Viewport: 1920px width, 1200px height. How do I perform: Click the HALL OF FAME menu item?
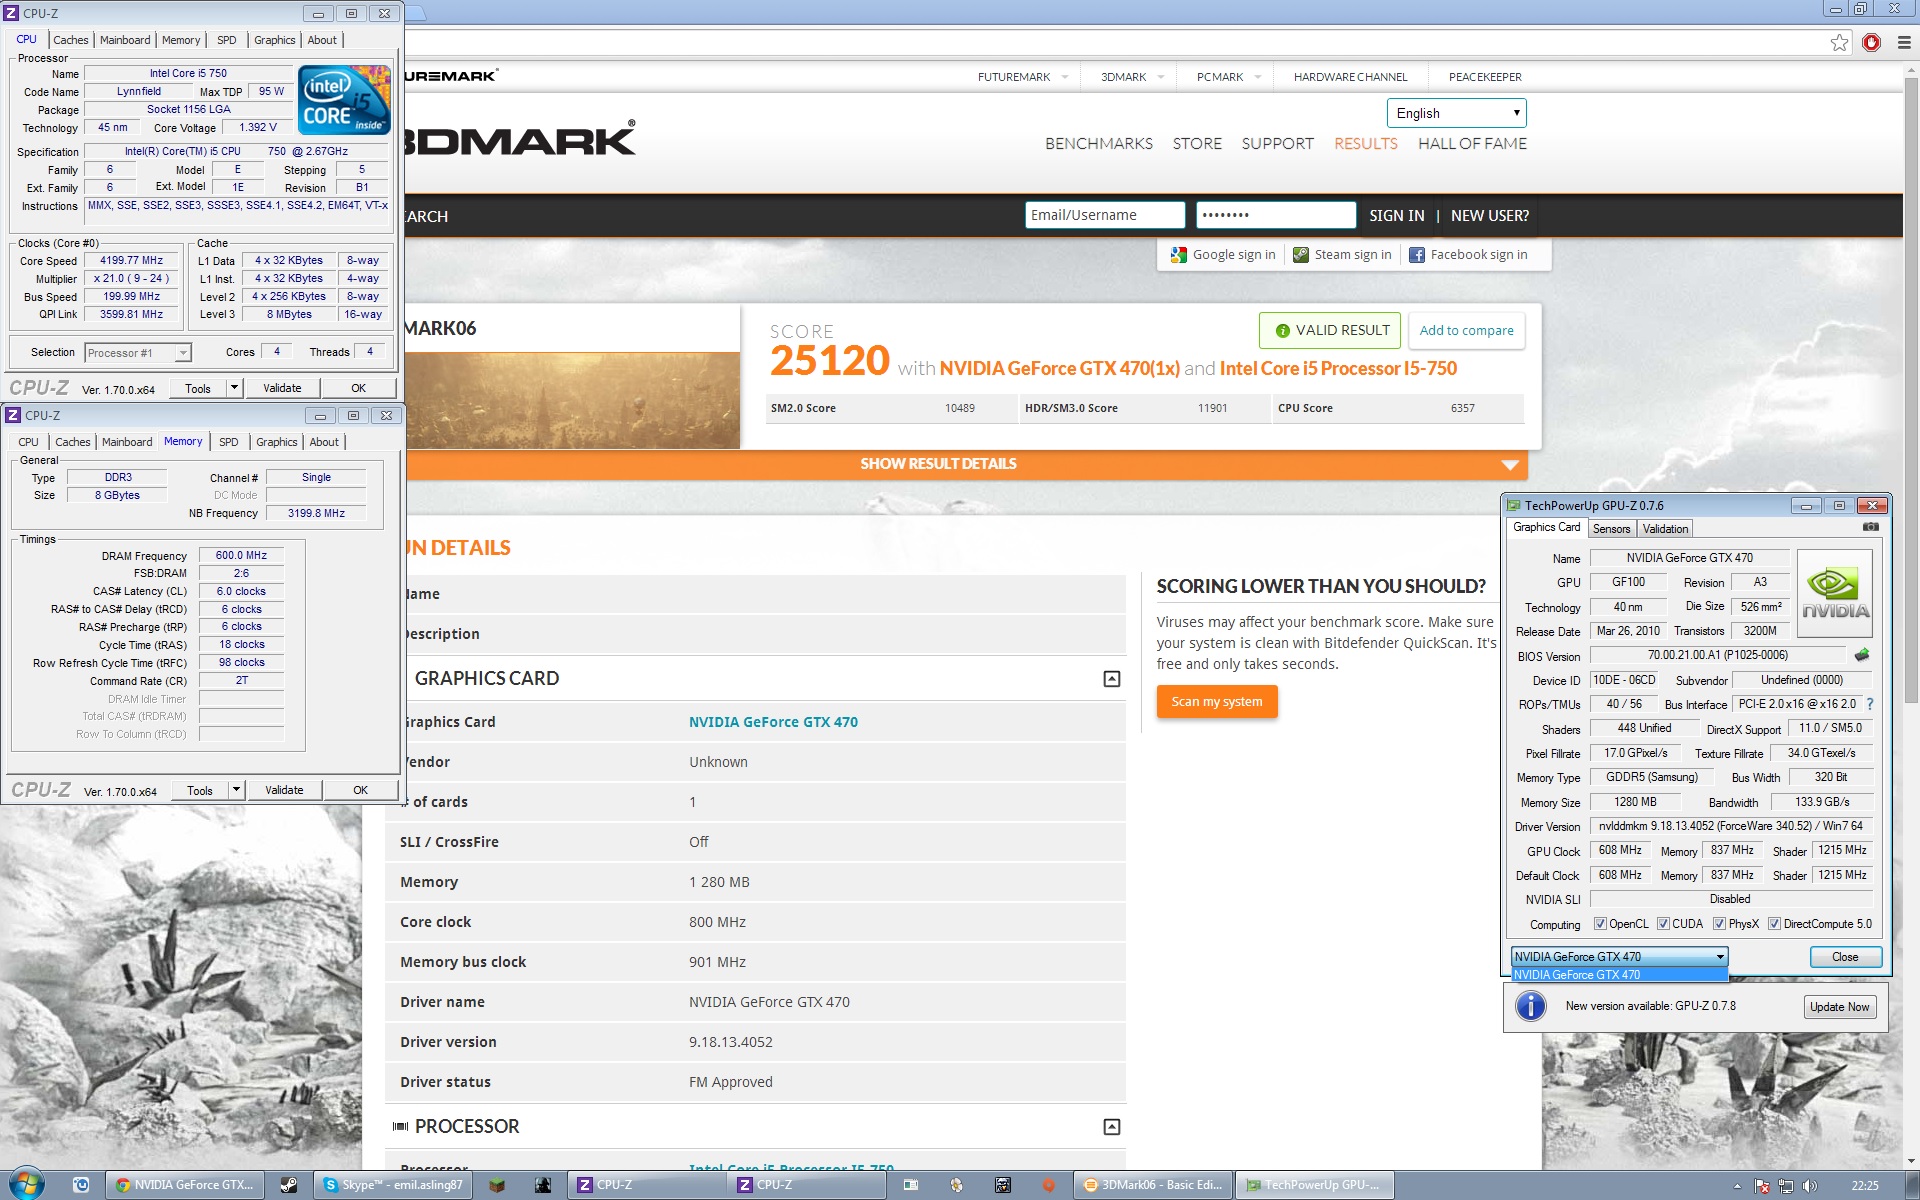(x=1472, y=144)
